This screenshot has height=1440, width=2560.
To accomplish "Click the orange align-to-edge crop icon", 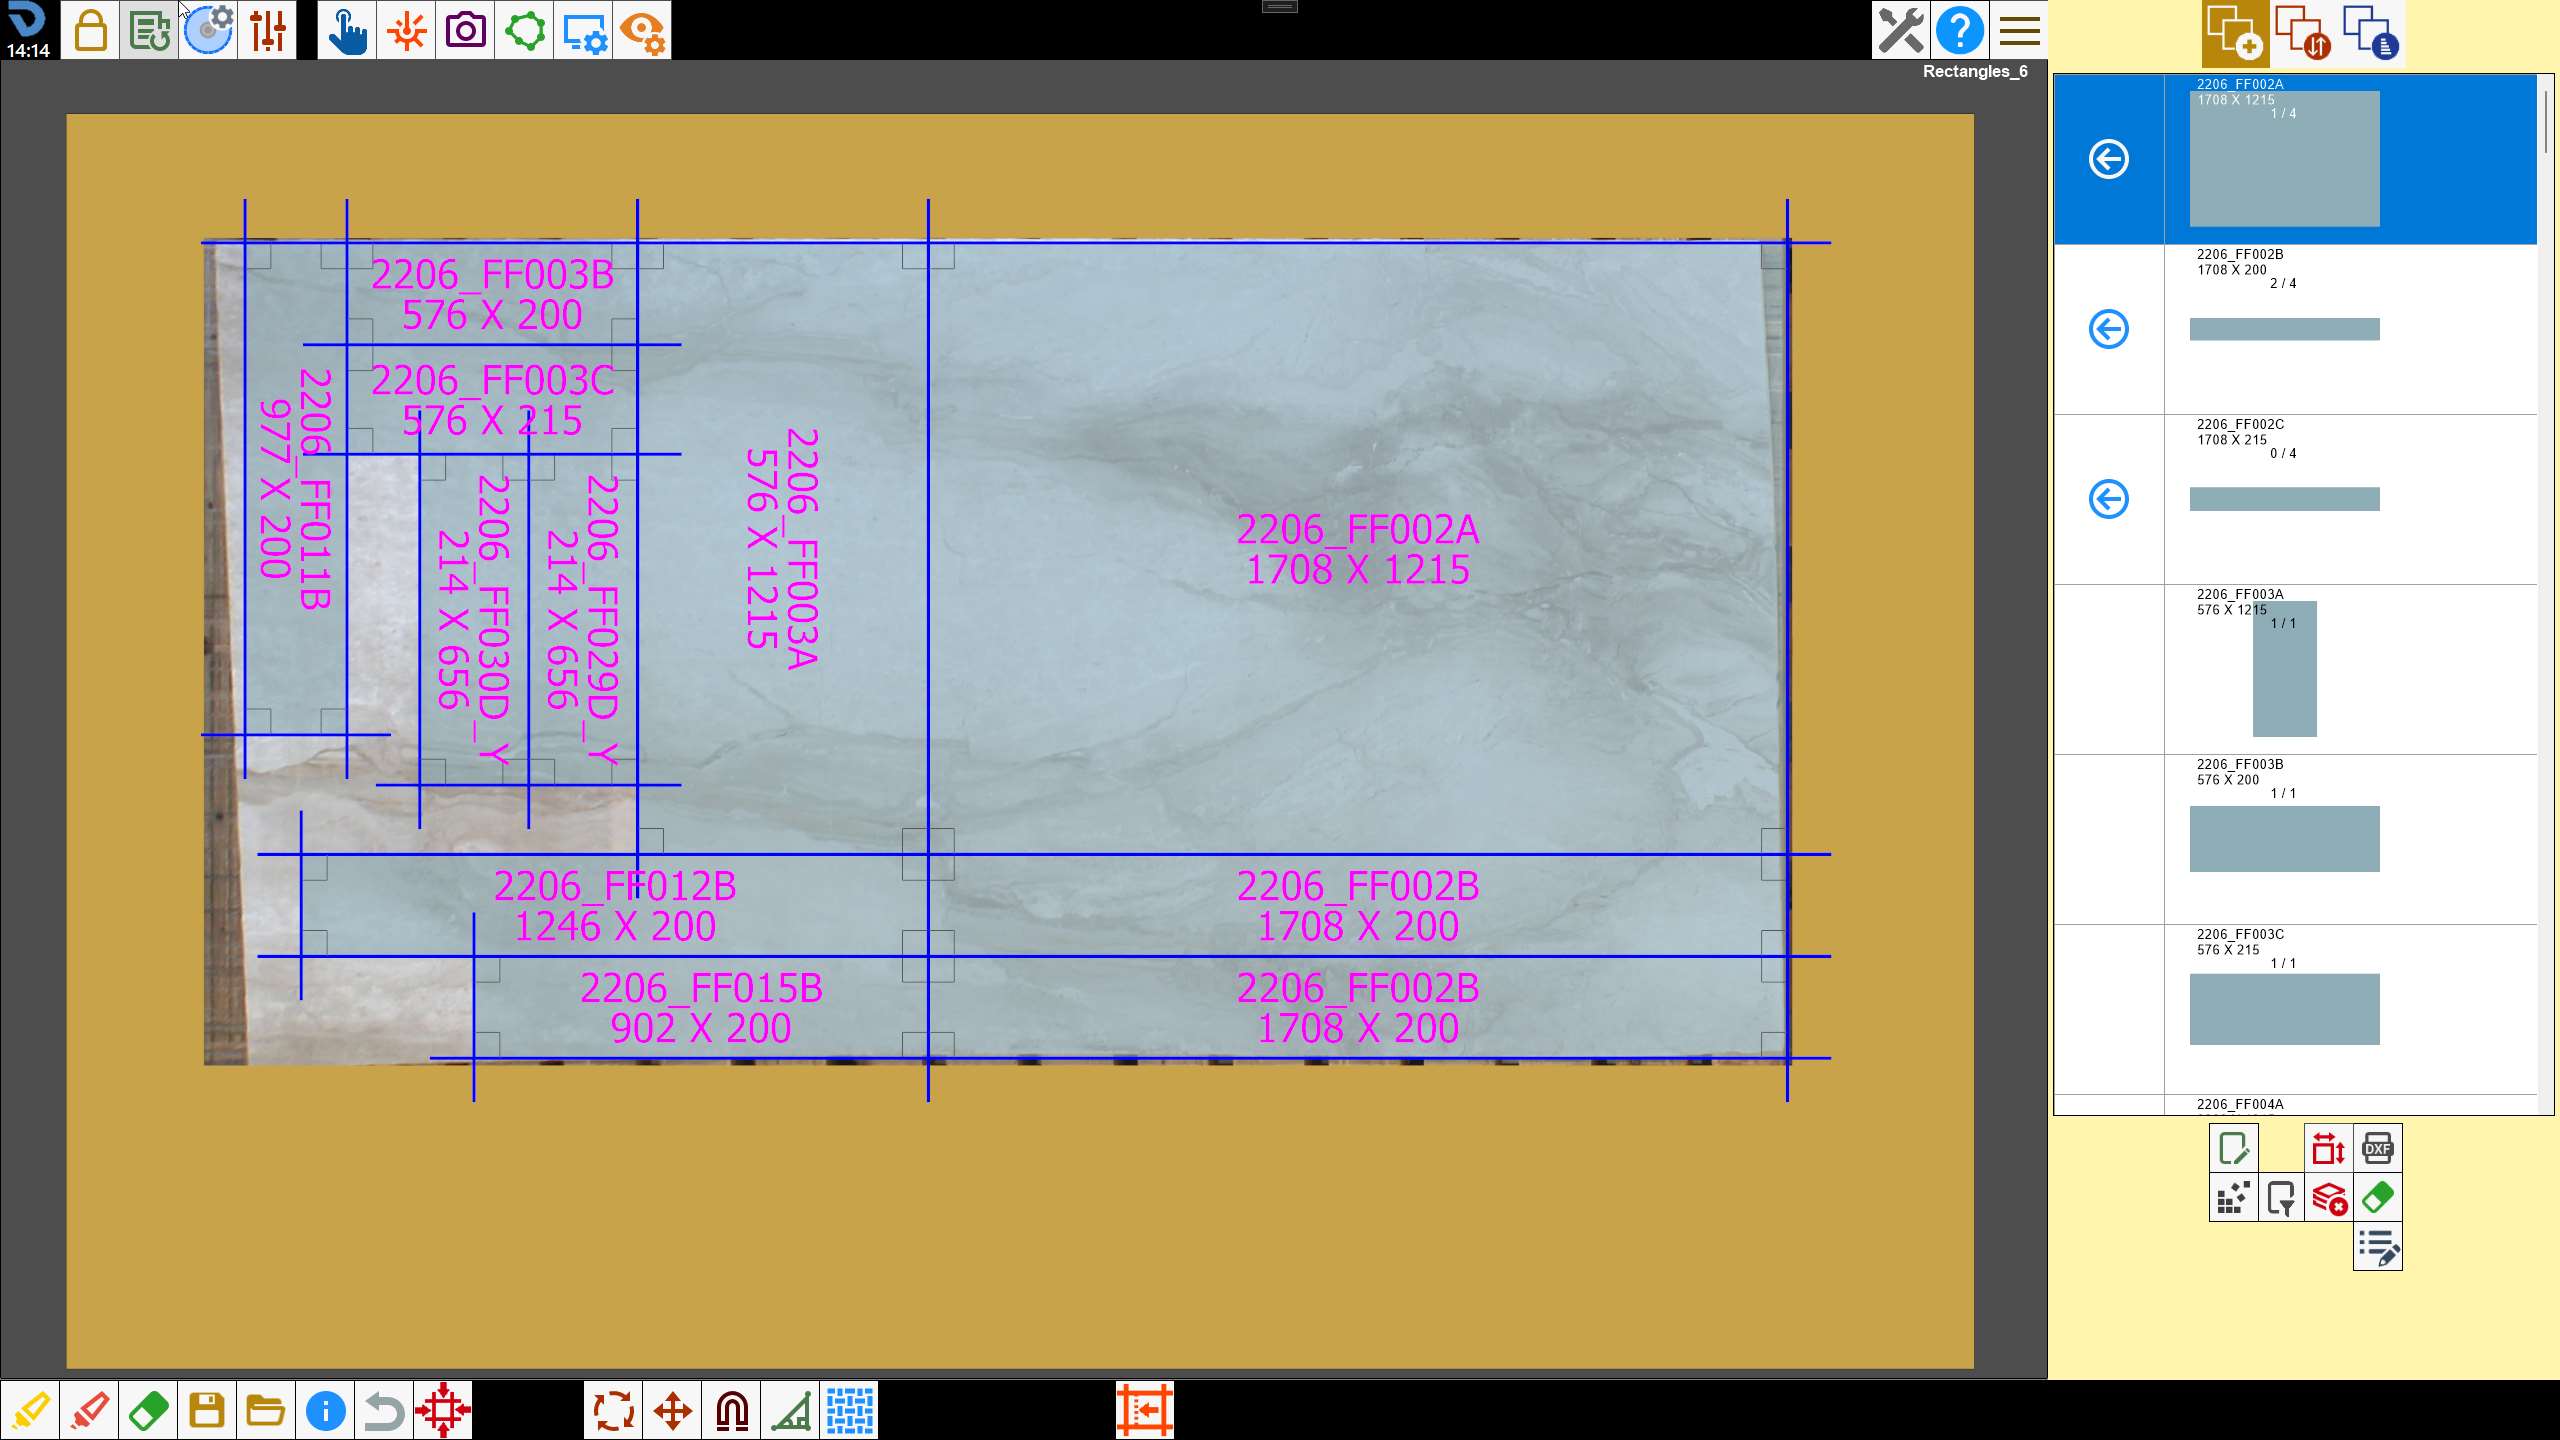I will pos(1145,1411).
